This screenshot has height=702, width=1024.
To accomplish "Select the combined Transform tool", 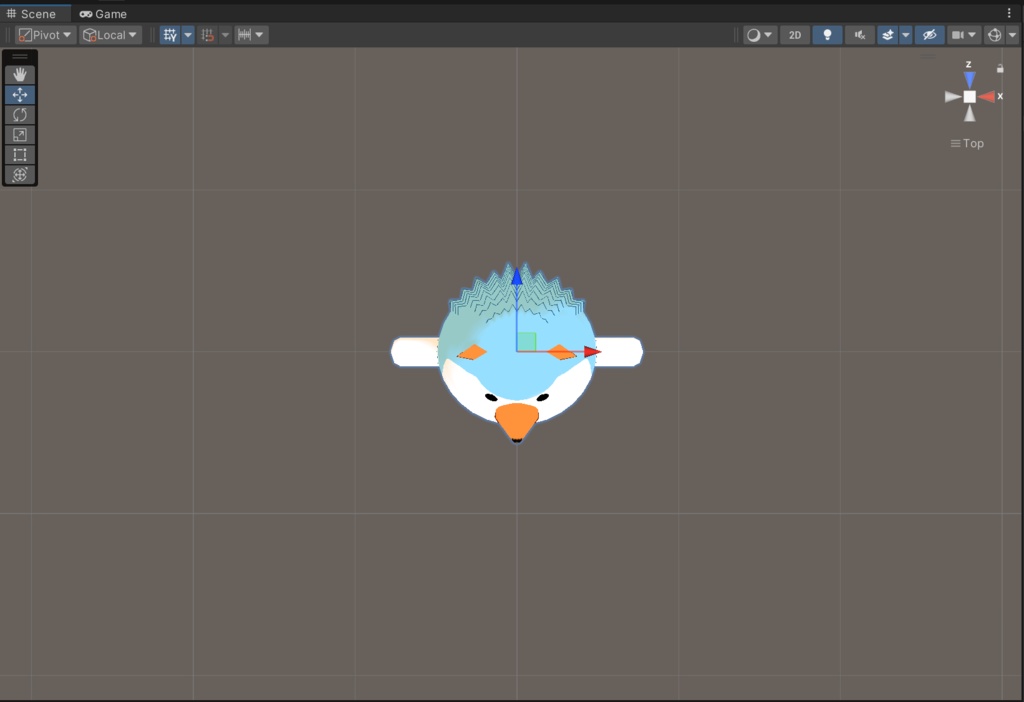I will tap(20, 174).
